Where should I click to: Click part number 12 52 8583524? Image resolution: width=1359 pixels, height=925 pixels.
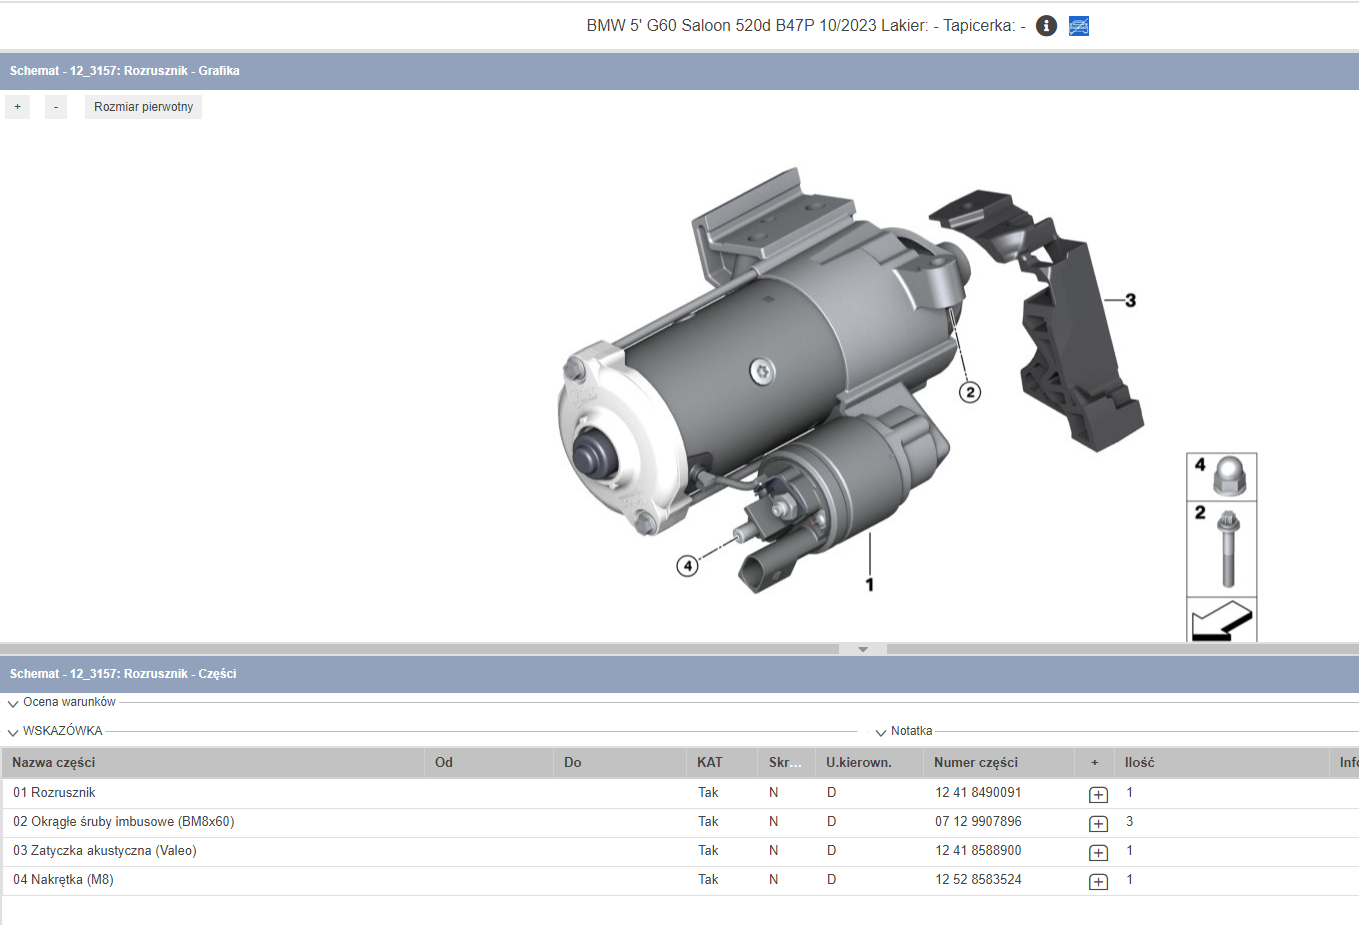(x=978, y=880)
